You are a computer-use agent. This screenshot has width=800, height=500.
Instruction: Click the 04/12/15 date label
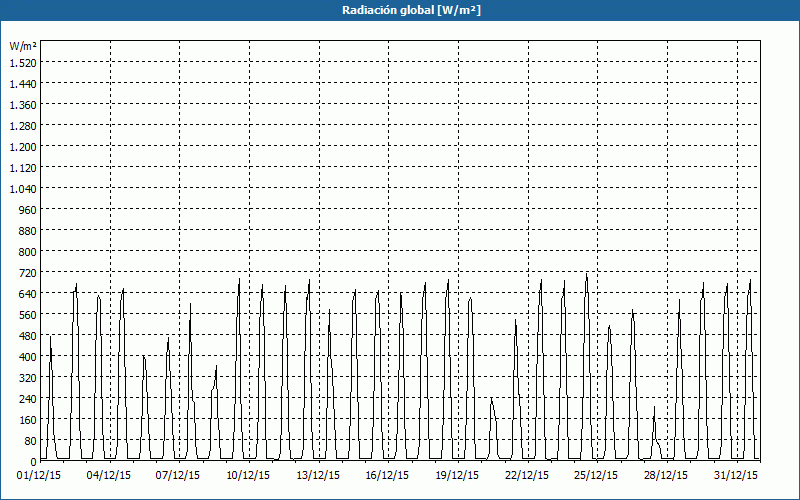[x=109, y=476]
